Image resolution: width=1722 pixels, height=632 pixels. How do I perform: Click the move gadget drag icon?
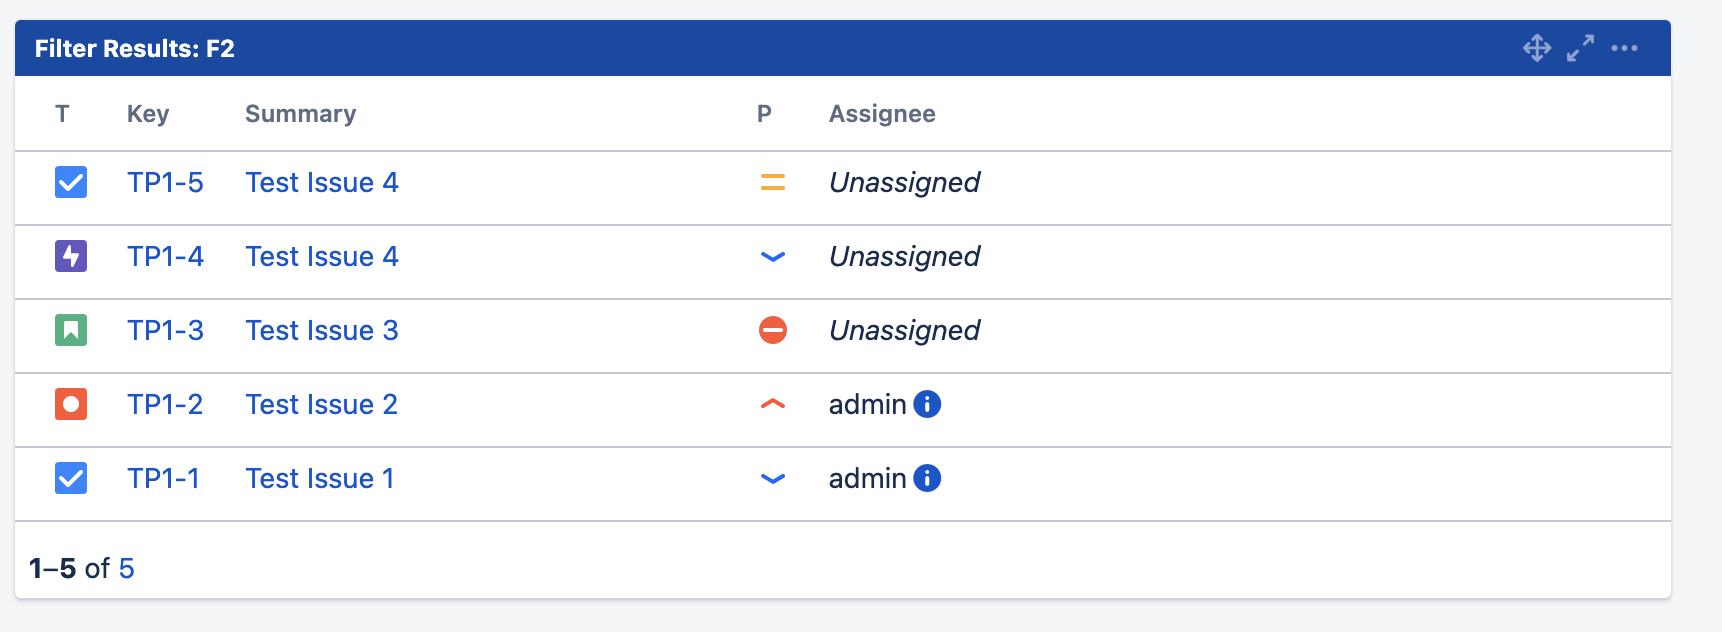pyautogui.click(x=1536, y=48)
